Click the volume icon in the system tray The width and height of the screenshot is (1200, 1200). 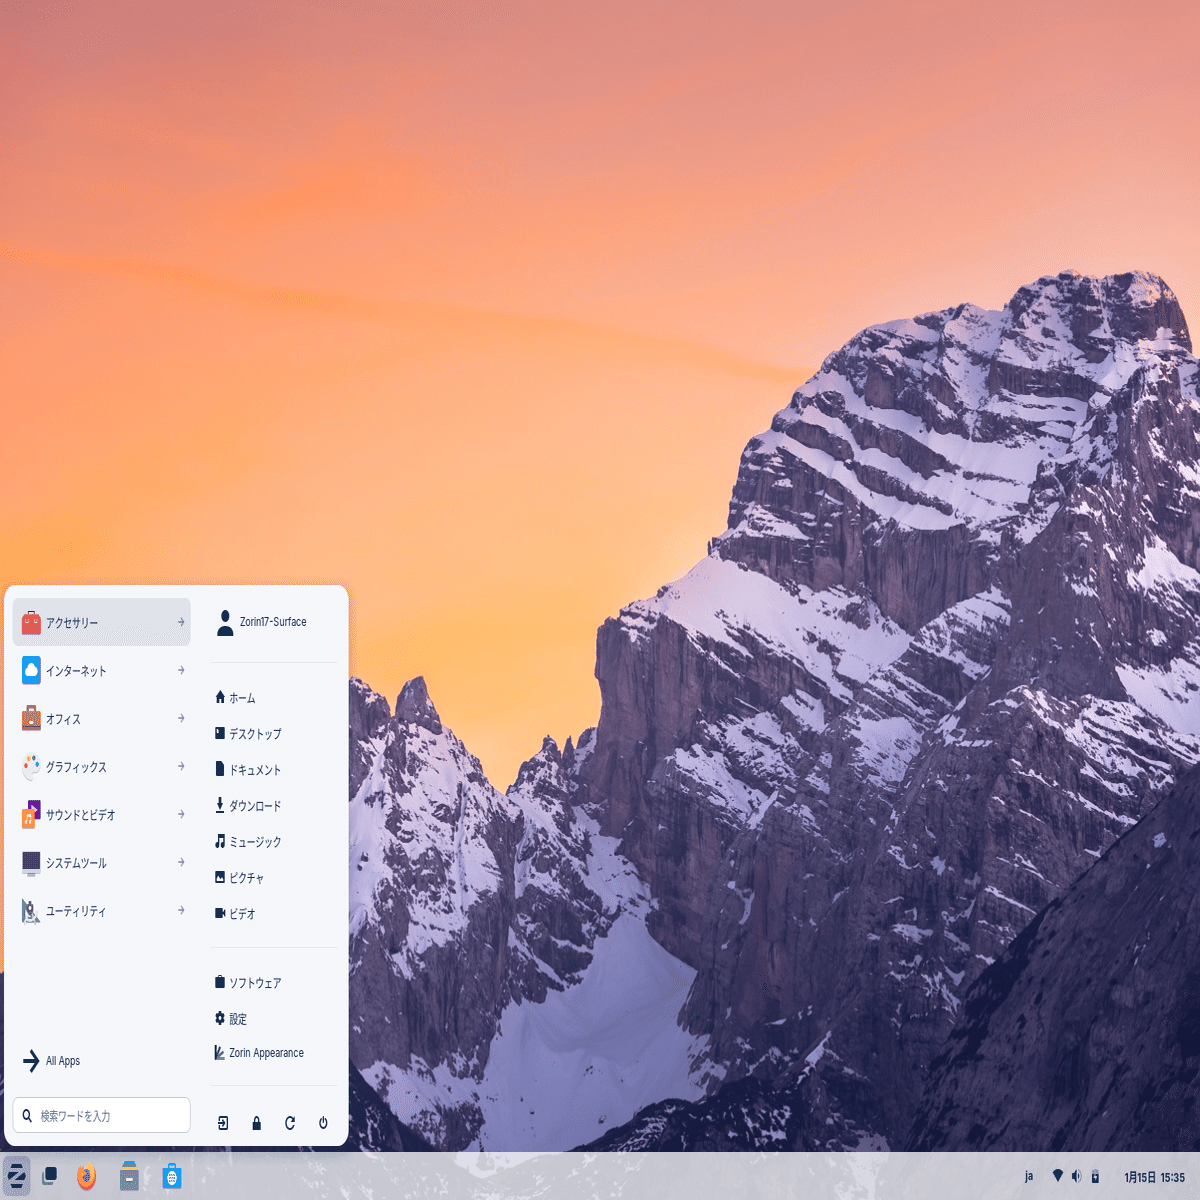[1079, 1178]
